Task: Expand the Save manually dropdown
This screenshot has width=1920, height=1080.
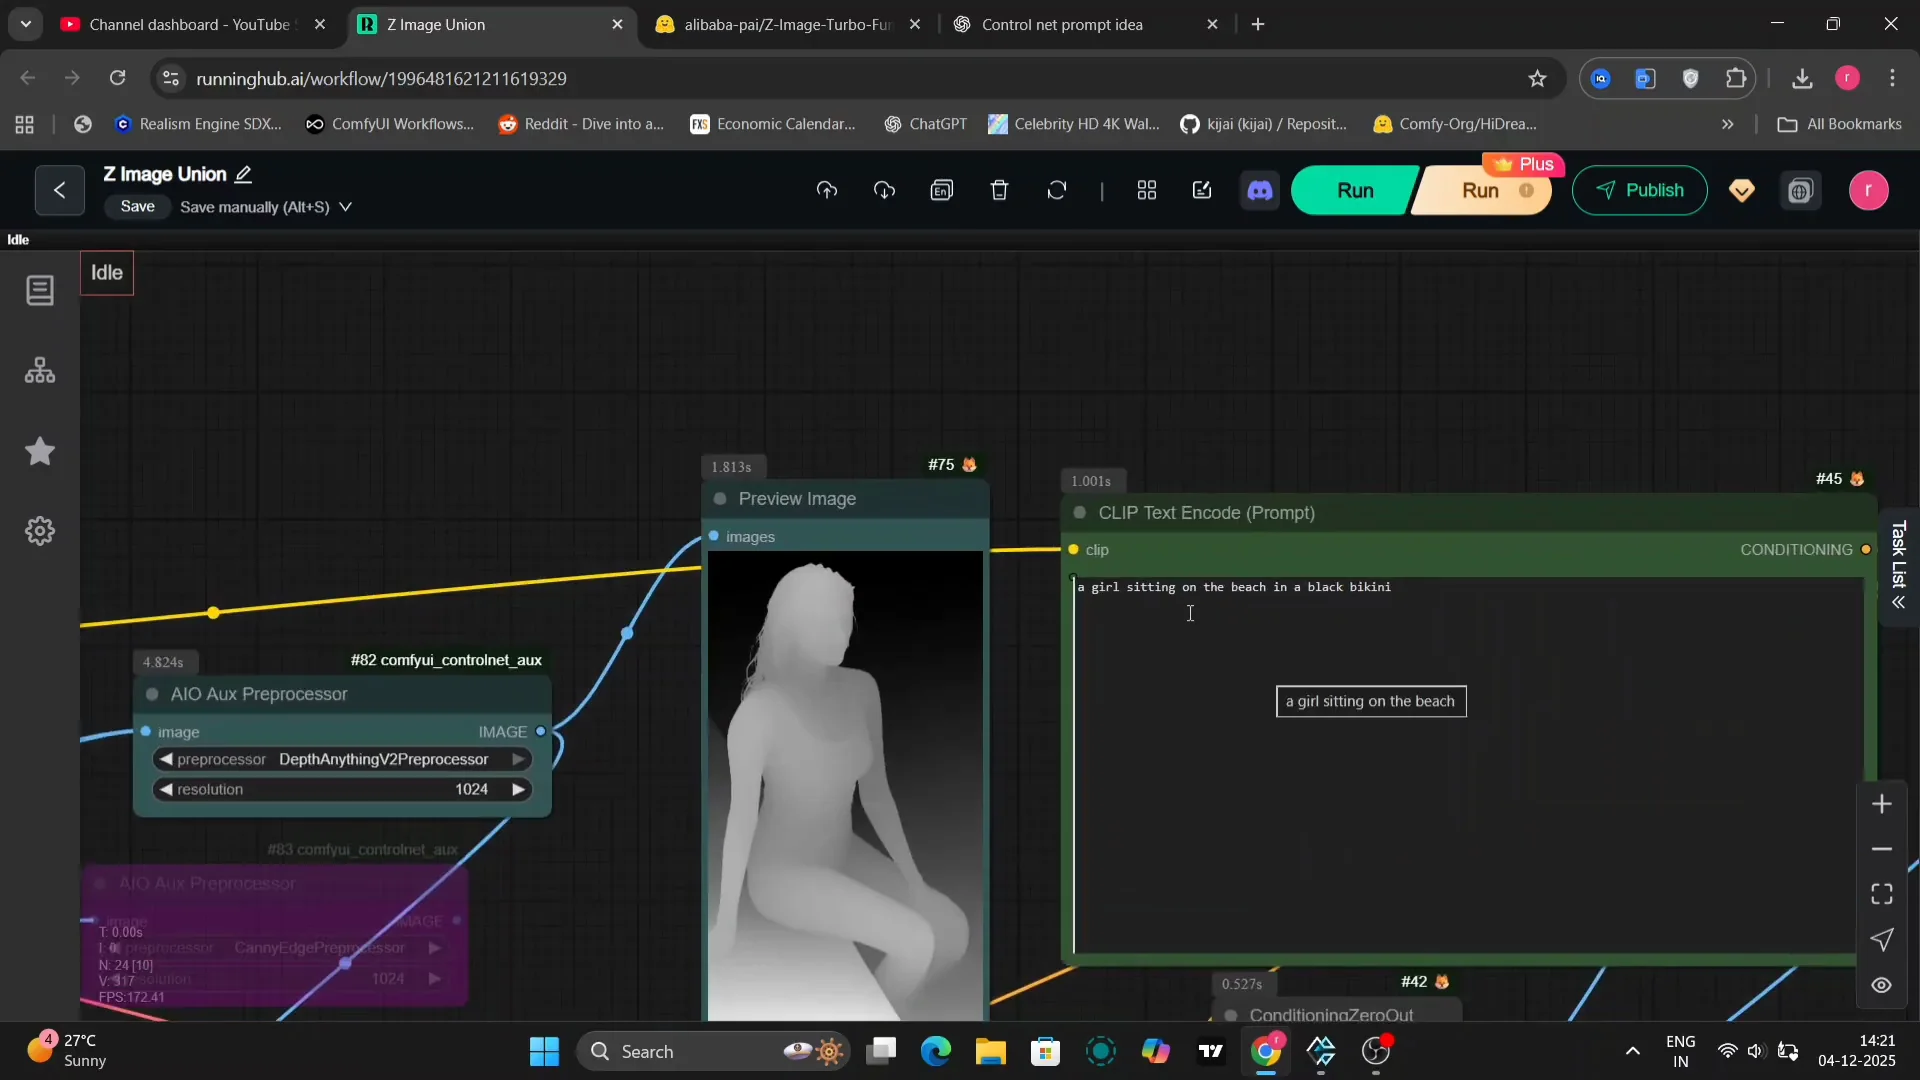Action: pyautogui.click(x=346, y=207)
